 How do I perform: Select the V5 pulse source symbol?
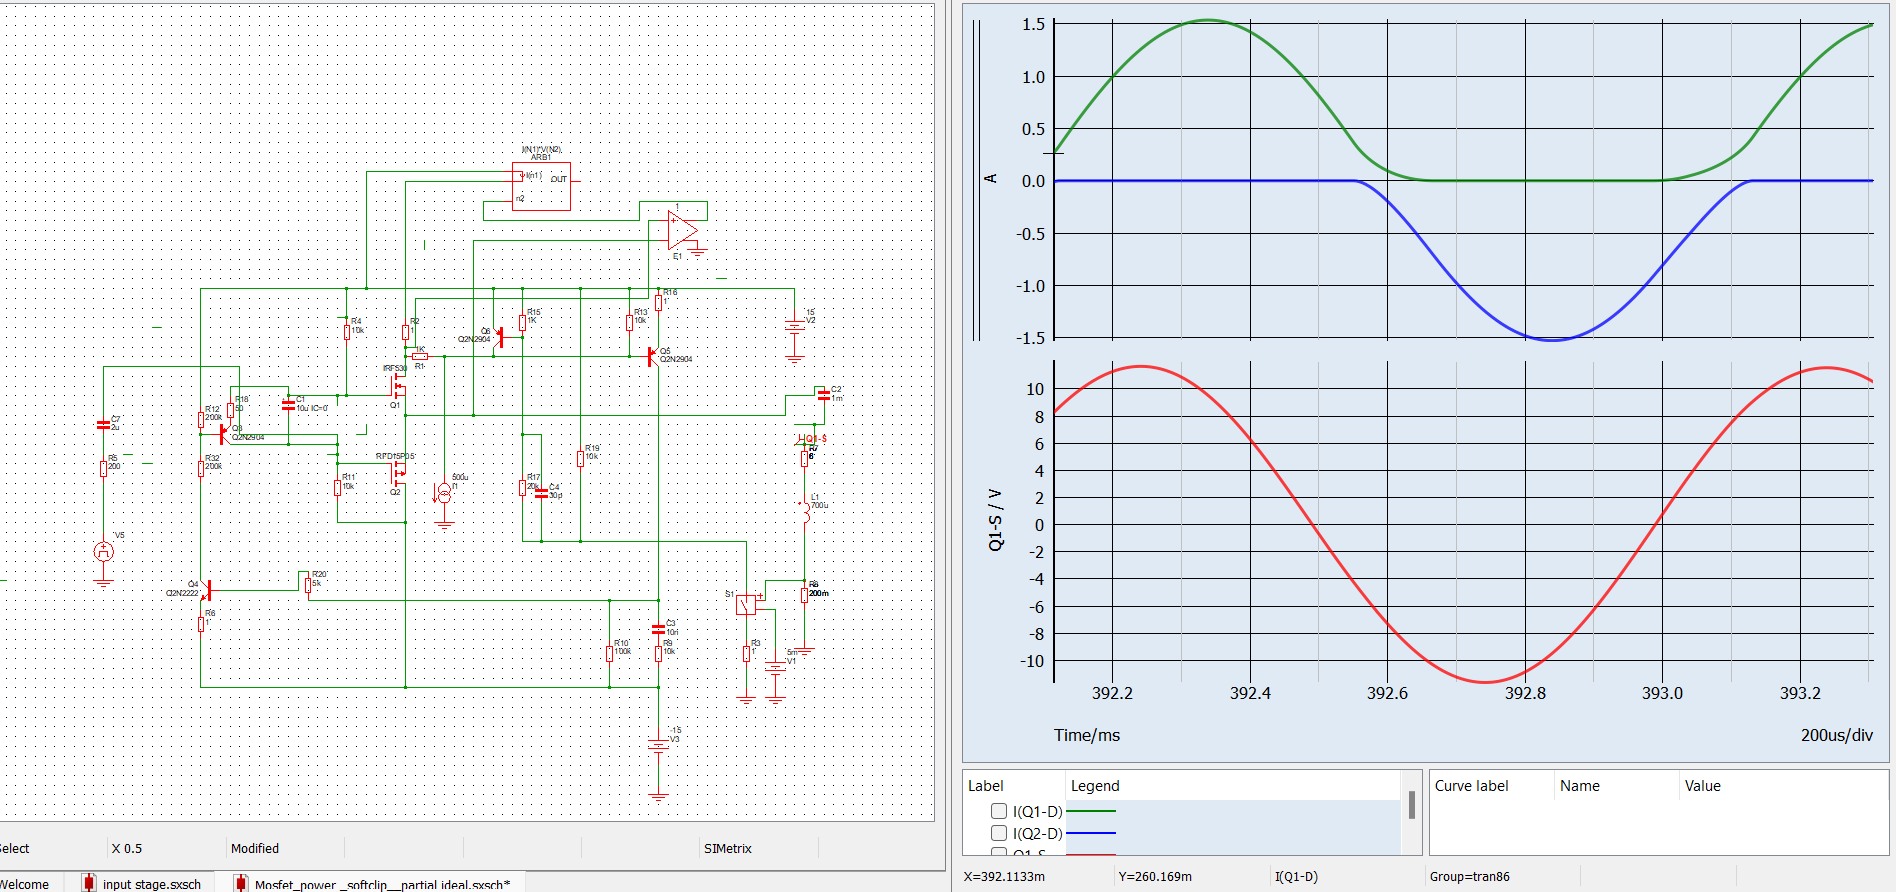pos(104,551)
